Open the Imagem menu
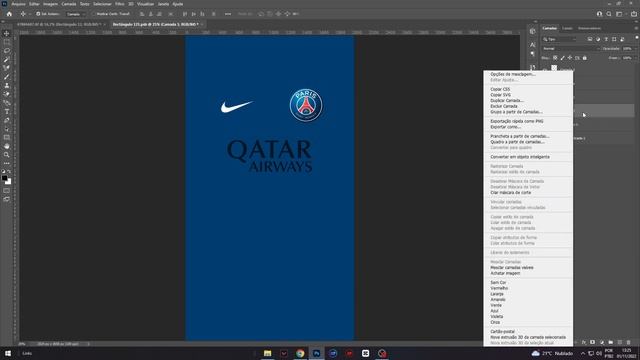The width and height of the screenshot is (640, 360). click(51, 4)
